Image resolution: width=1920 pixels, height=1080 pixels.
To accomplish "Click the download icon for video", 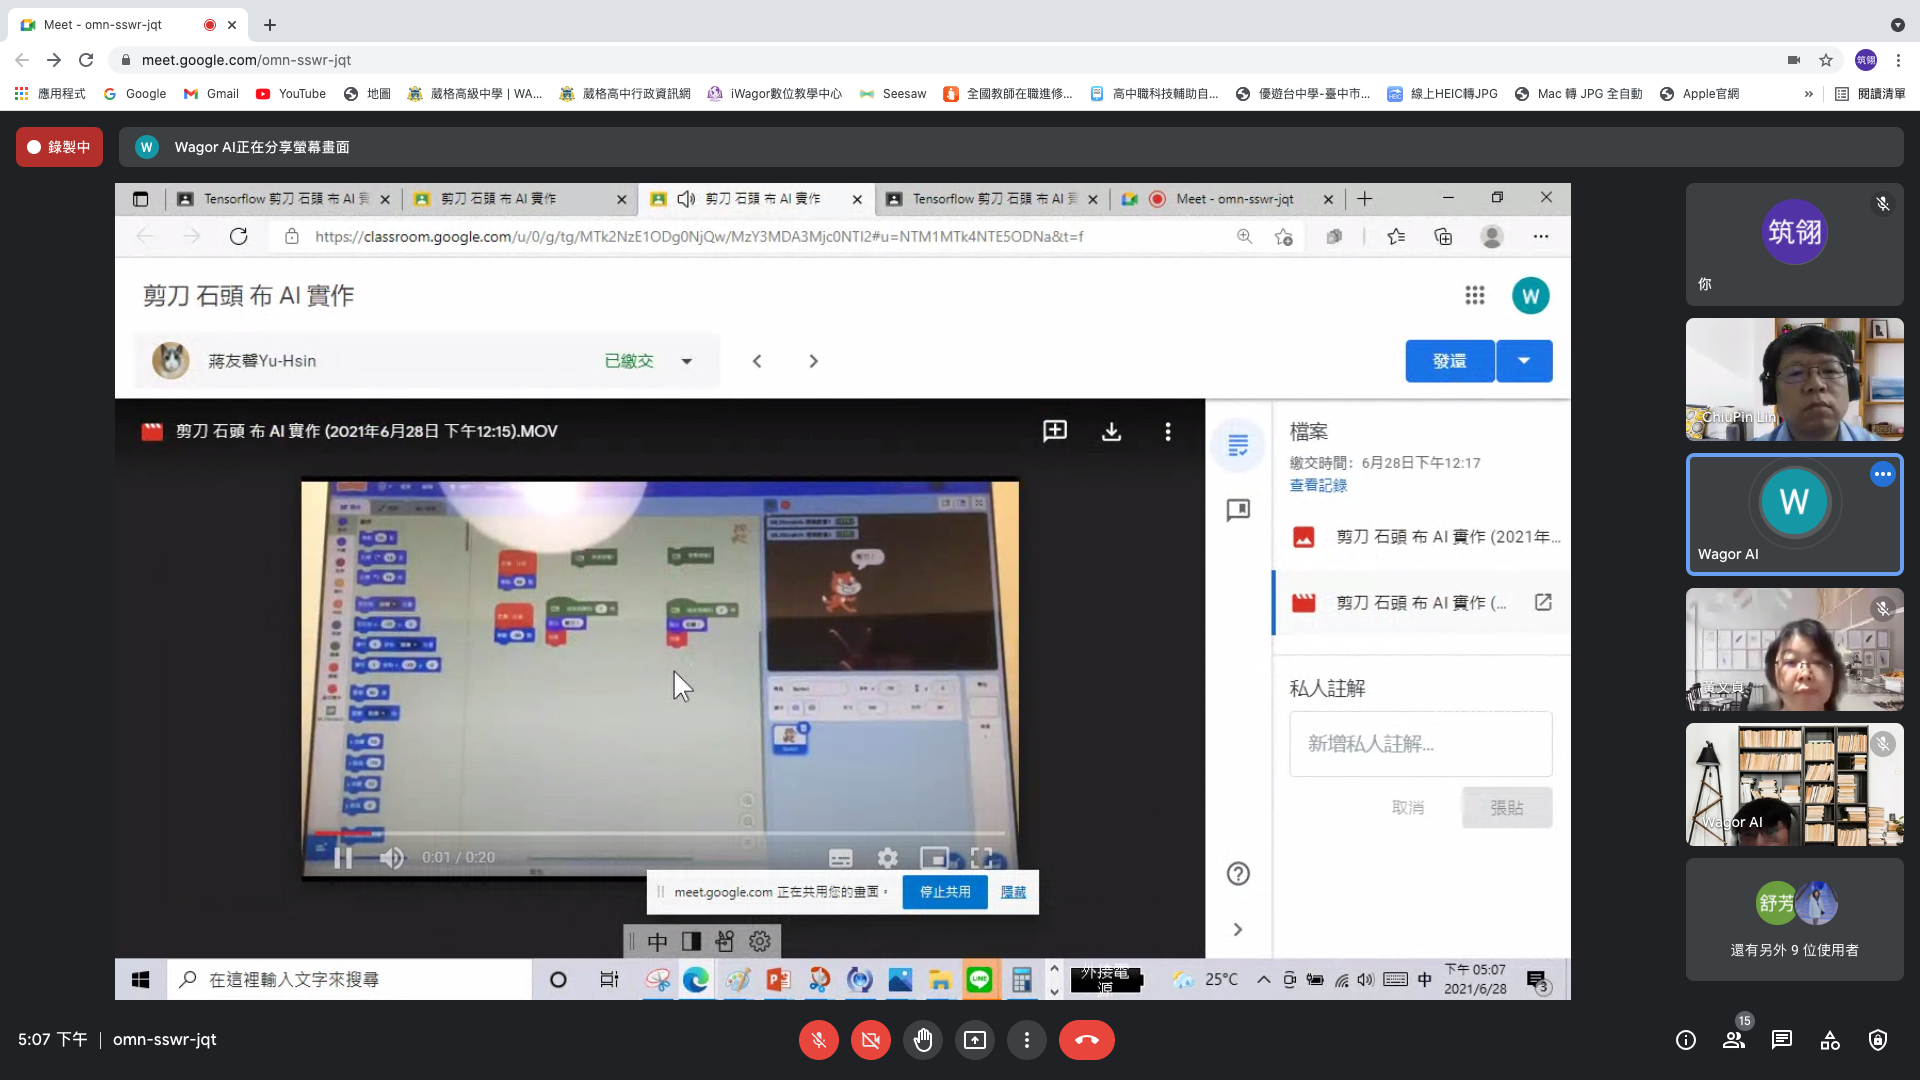I will tap(1111, 431).
